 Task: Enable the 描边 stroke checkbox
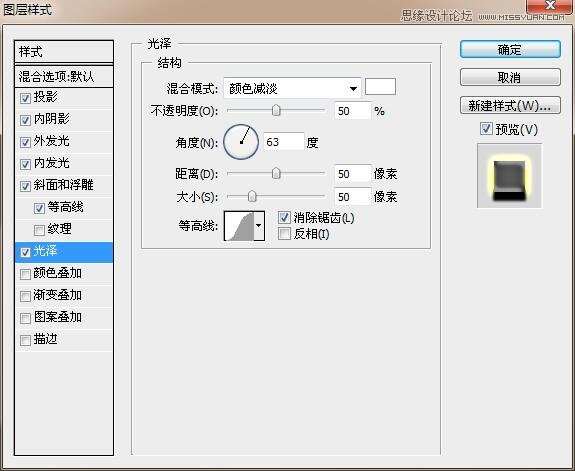(x=25, y=340)
